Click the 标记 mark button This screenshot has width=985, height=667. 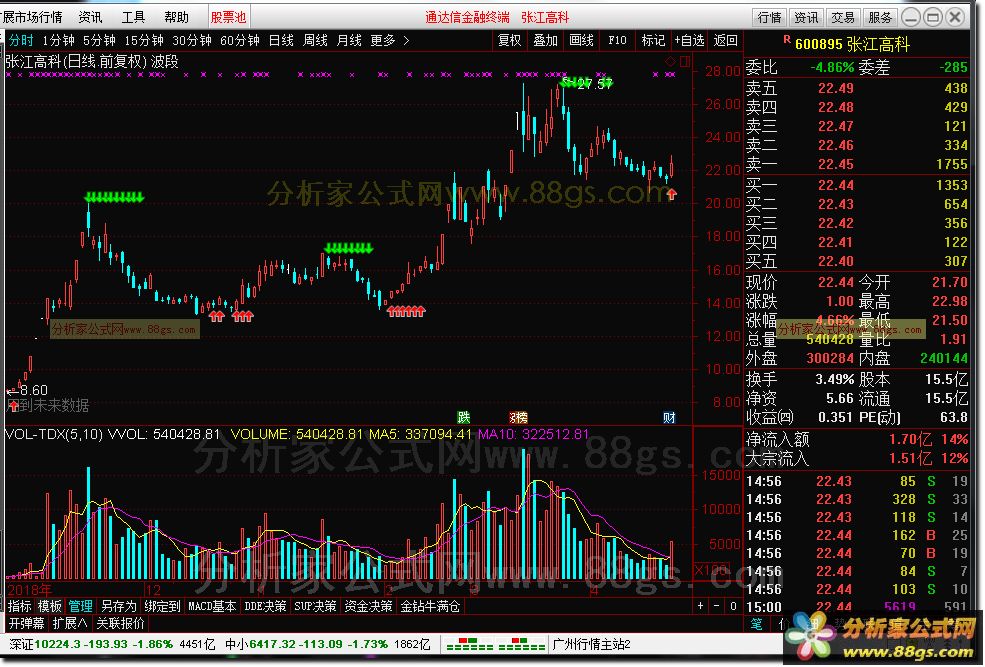tap(653, 40)
